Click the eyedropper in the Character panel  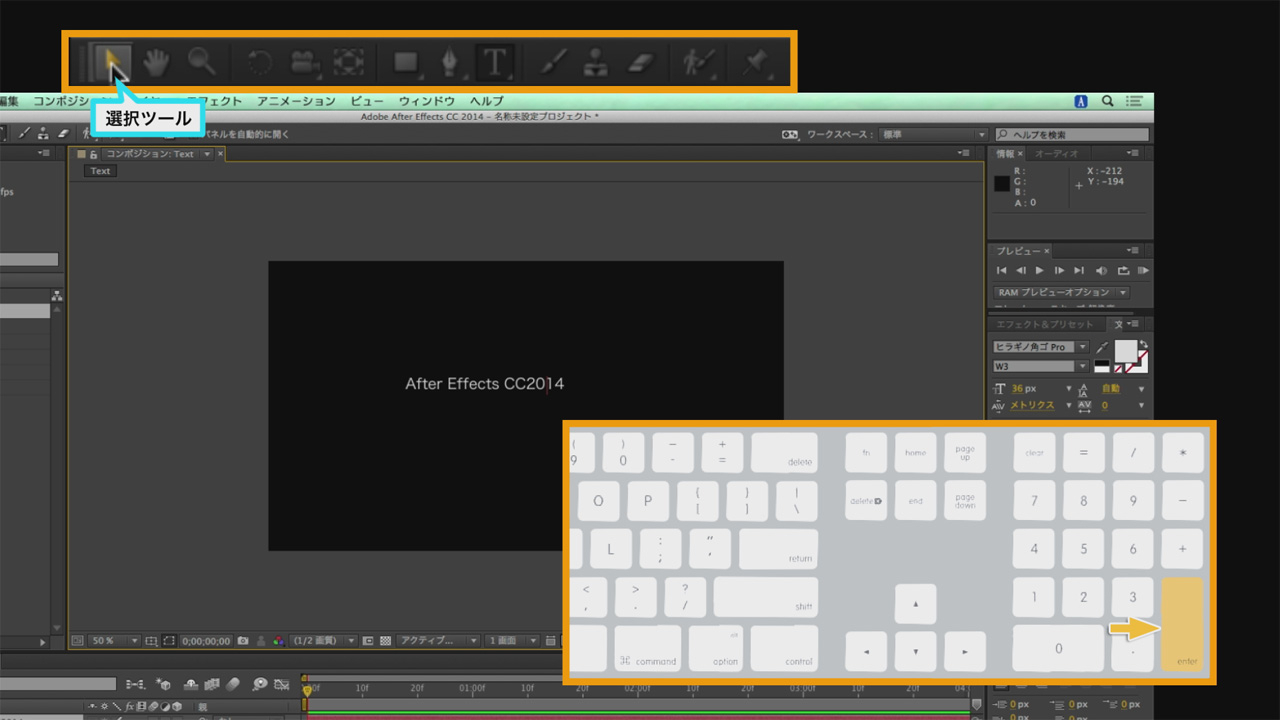(x=1103, y=346)
